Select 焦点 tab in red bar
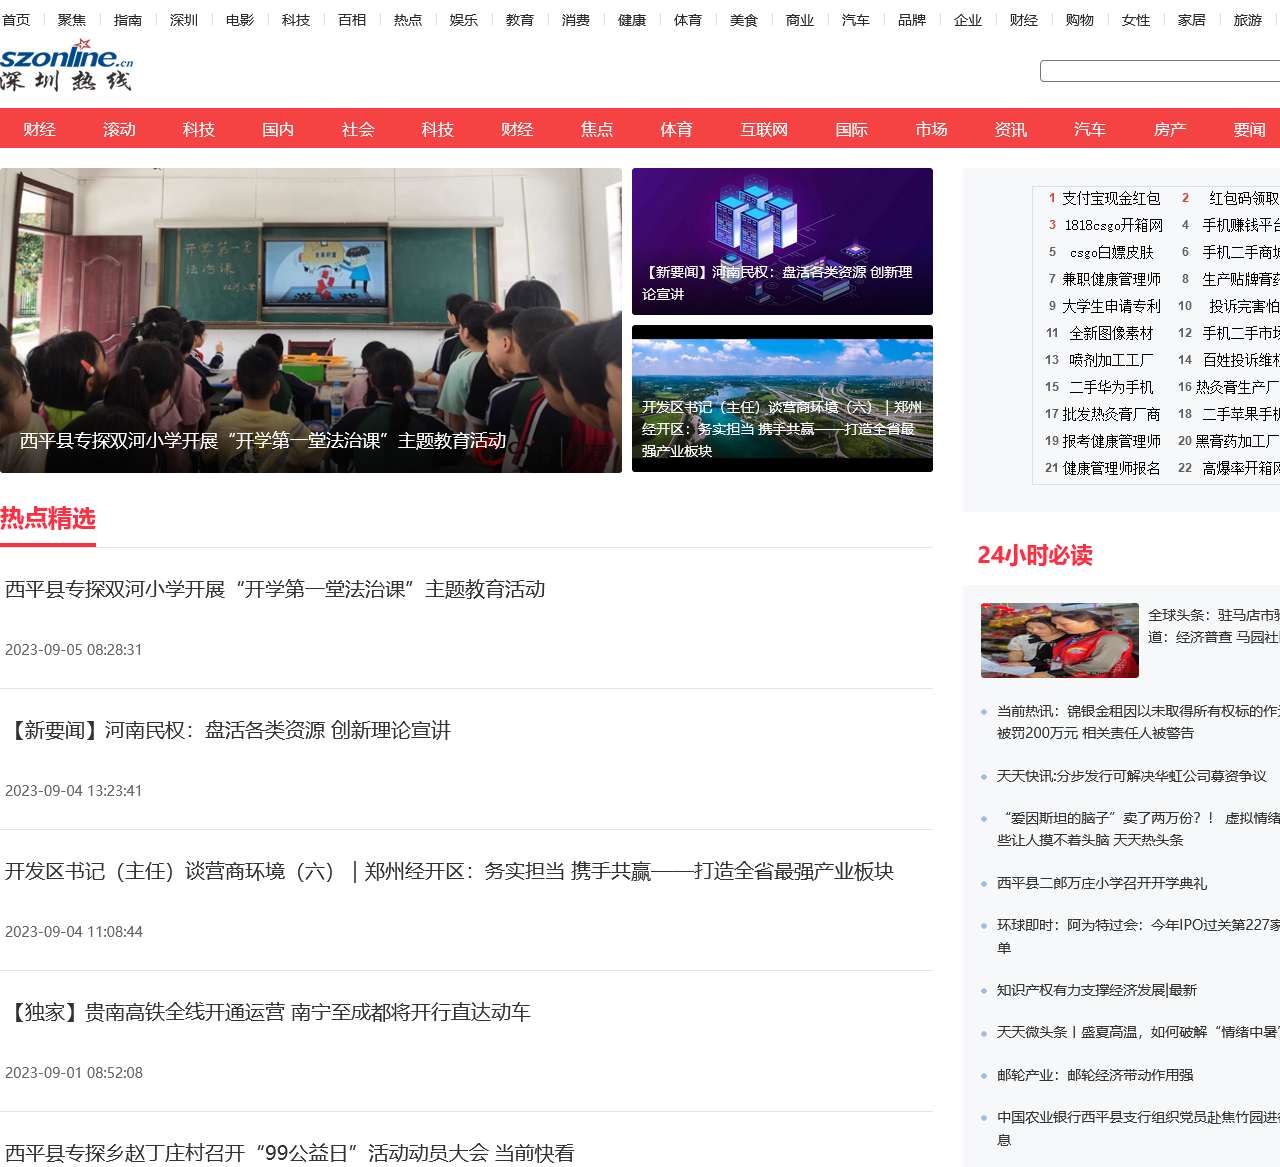Viewport: 1280px width, 1167px height. 597,129
